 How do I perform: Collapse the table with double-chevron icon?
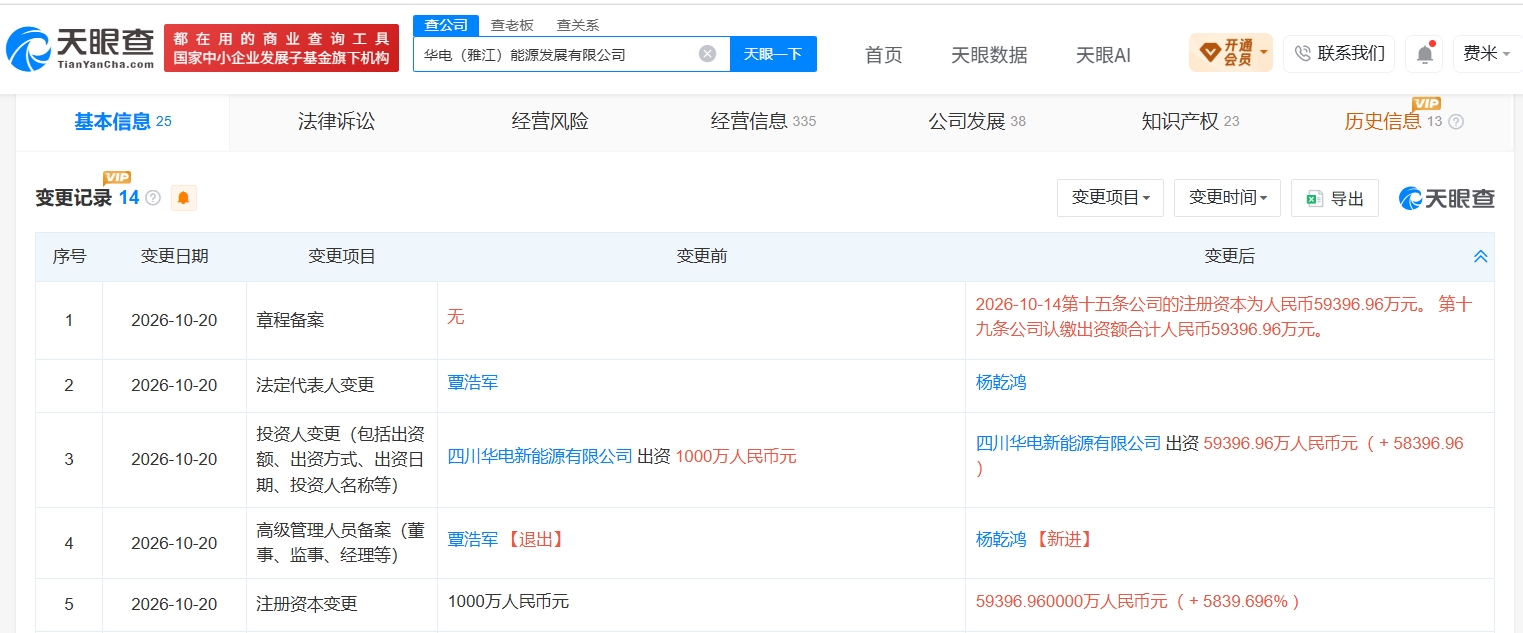click(1481, 257)
